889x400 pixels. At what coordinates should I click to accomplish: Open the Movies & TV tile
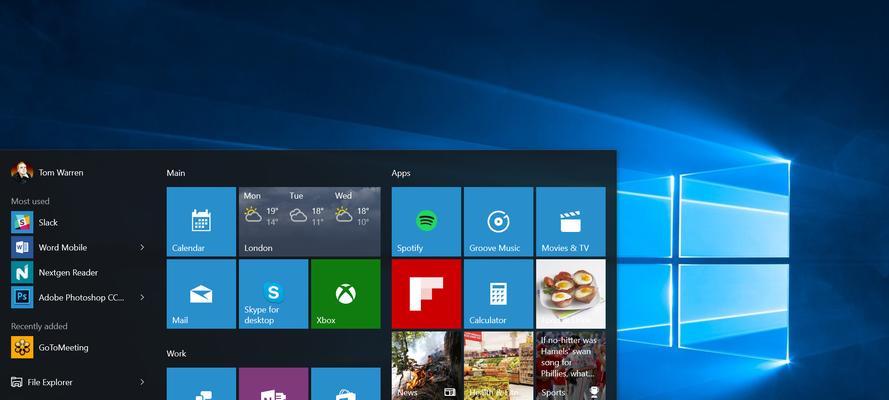pos(570,222)
